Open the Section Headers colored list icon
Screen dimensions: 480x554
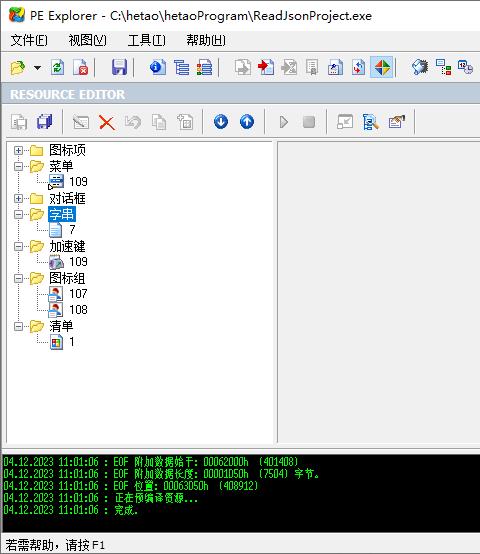coord(205,67)
